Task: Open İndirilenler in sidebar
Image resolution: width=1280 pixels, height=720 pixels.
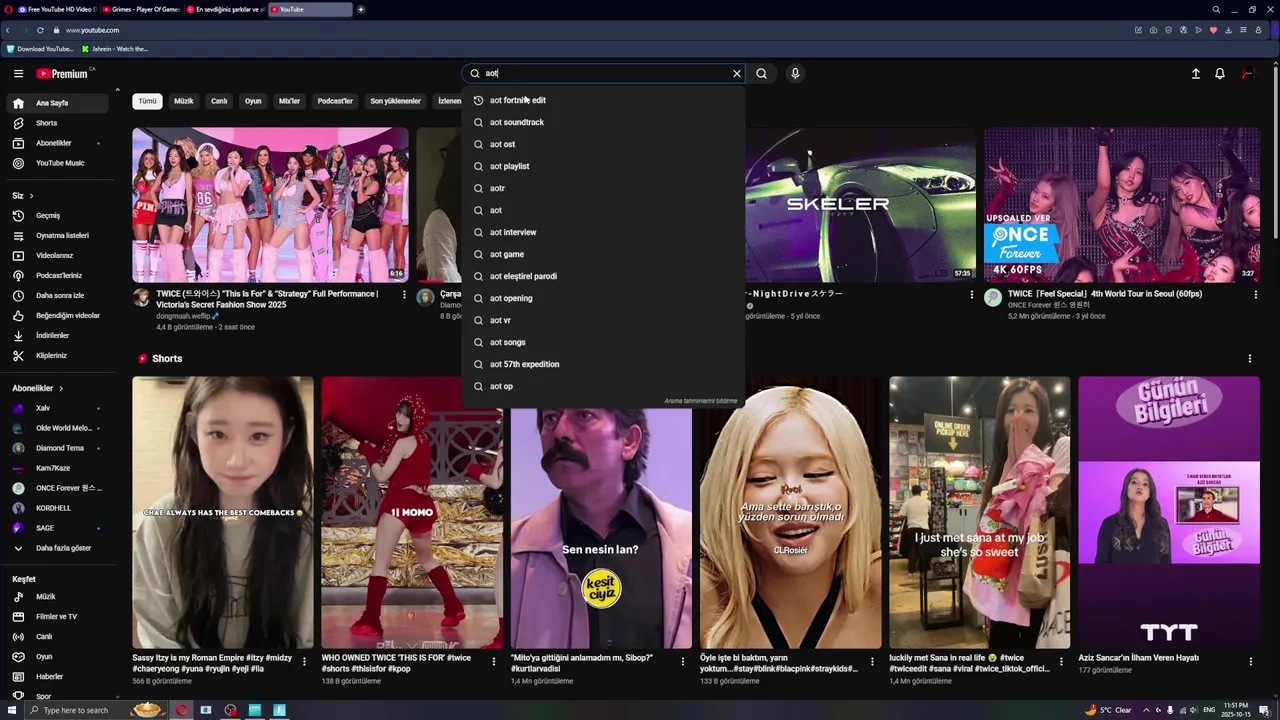Action: click(x=59, y=335)
